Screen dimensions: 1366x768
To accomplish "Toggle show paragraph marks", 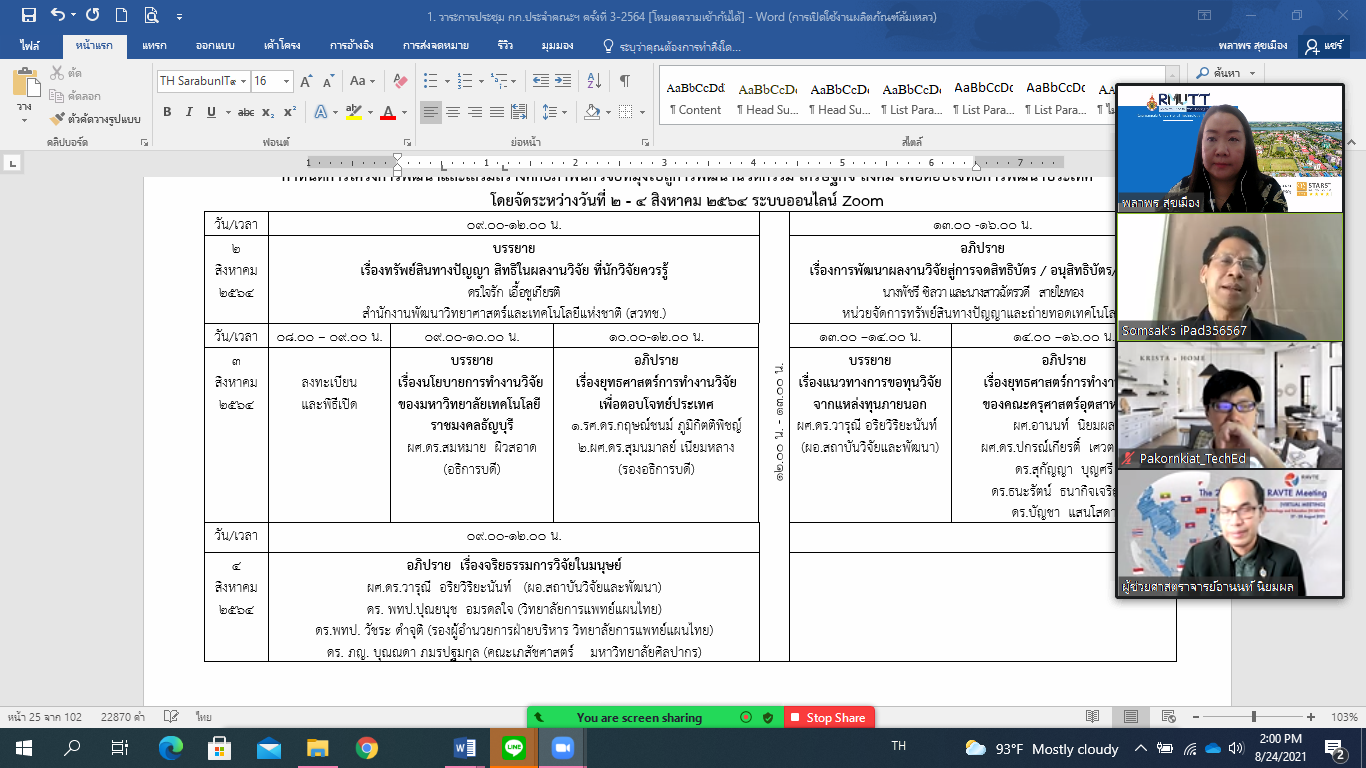I will pos(625,81).
